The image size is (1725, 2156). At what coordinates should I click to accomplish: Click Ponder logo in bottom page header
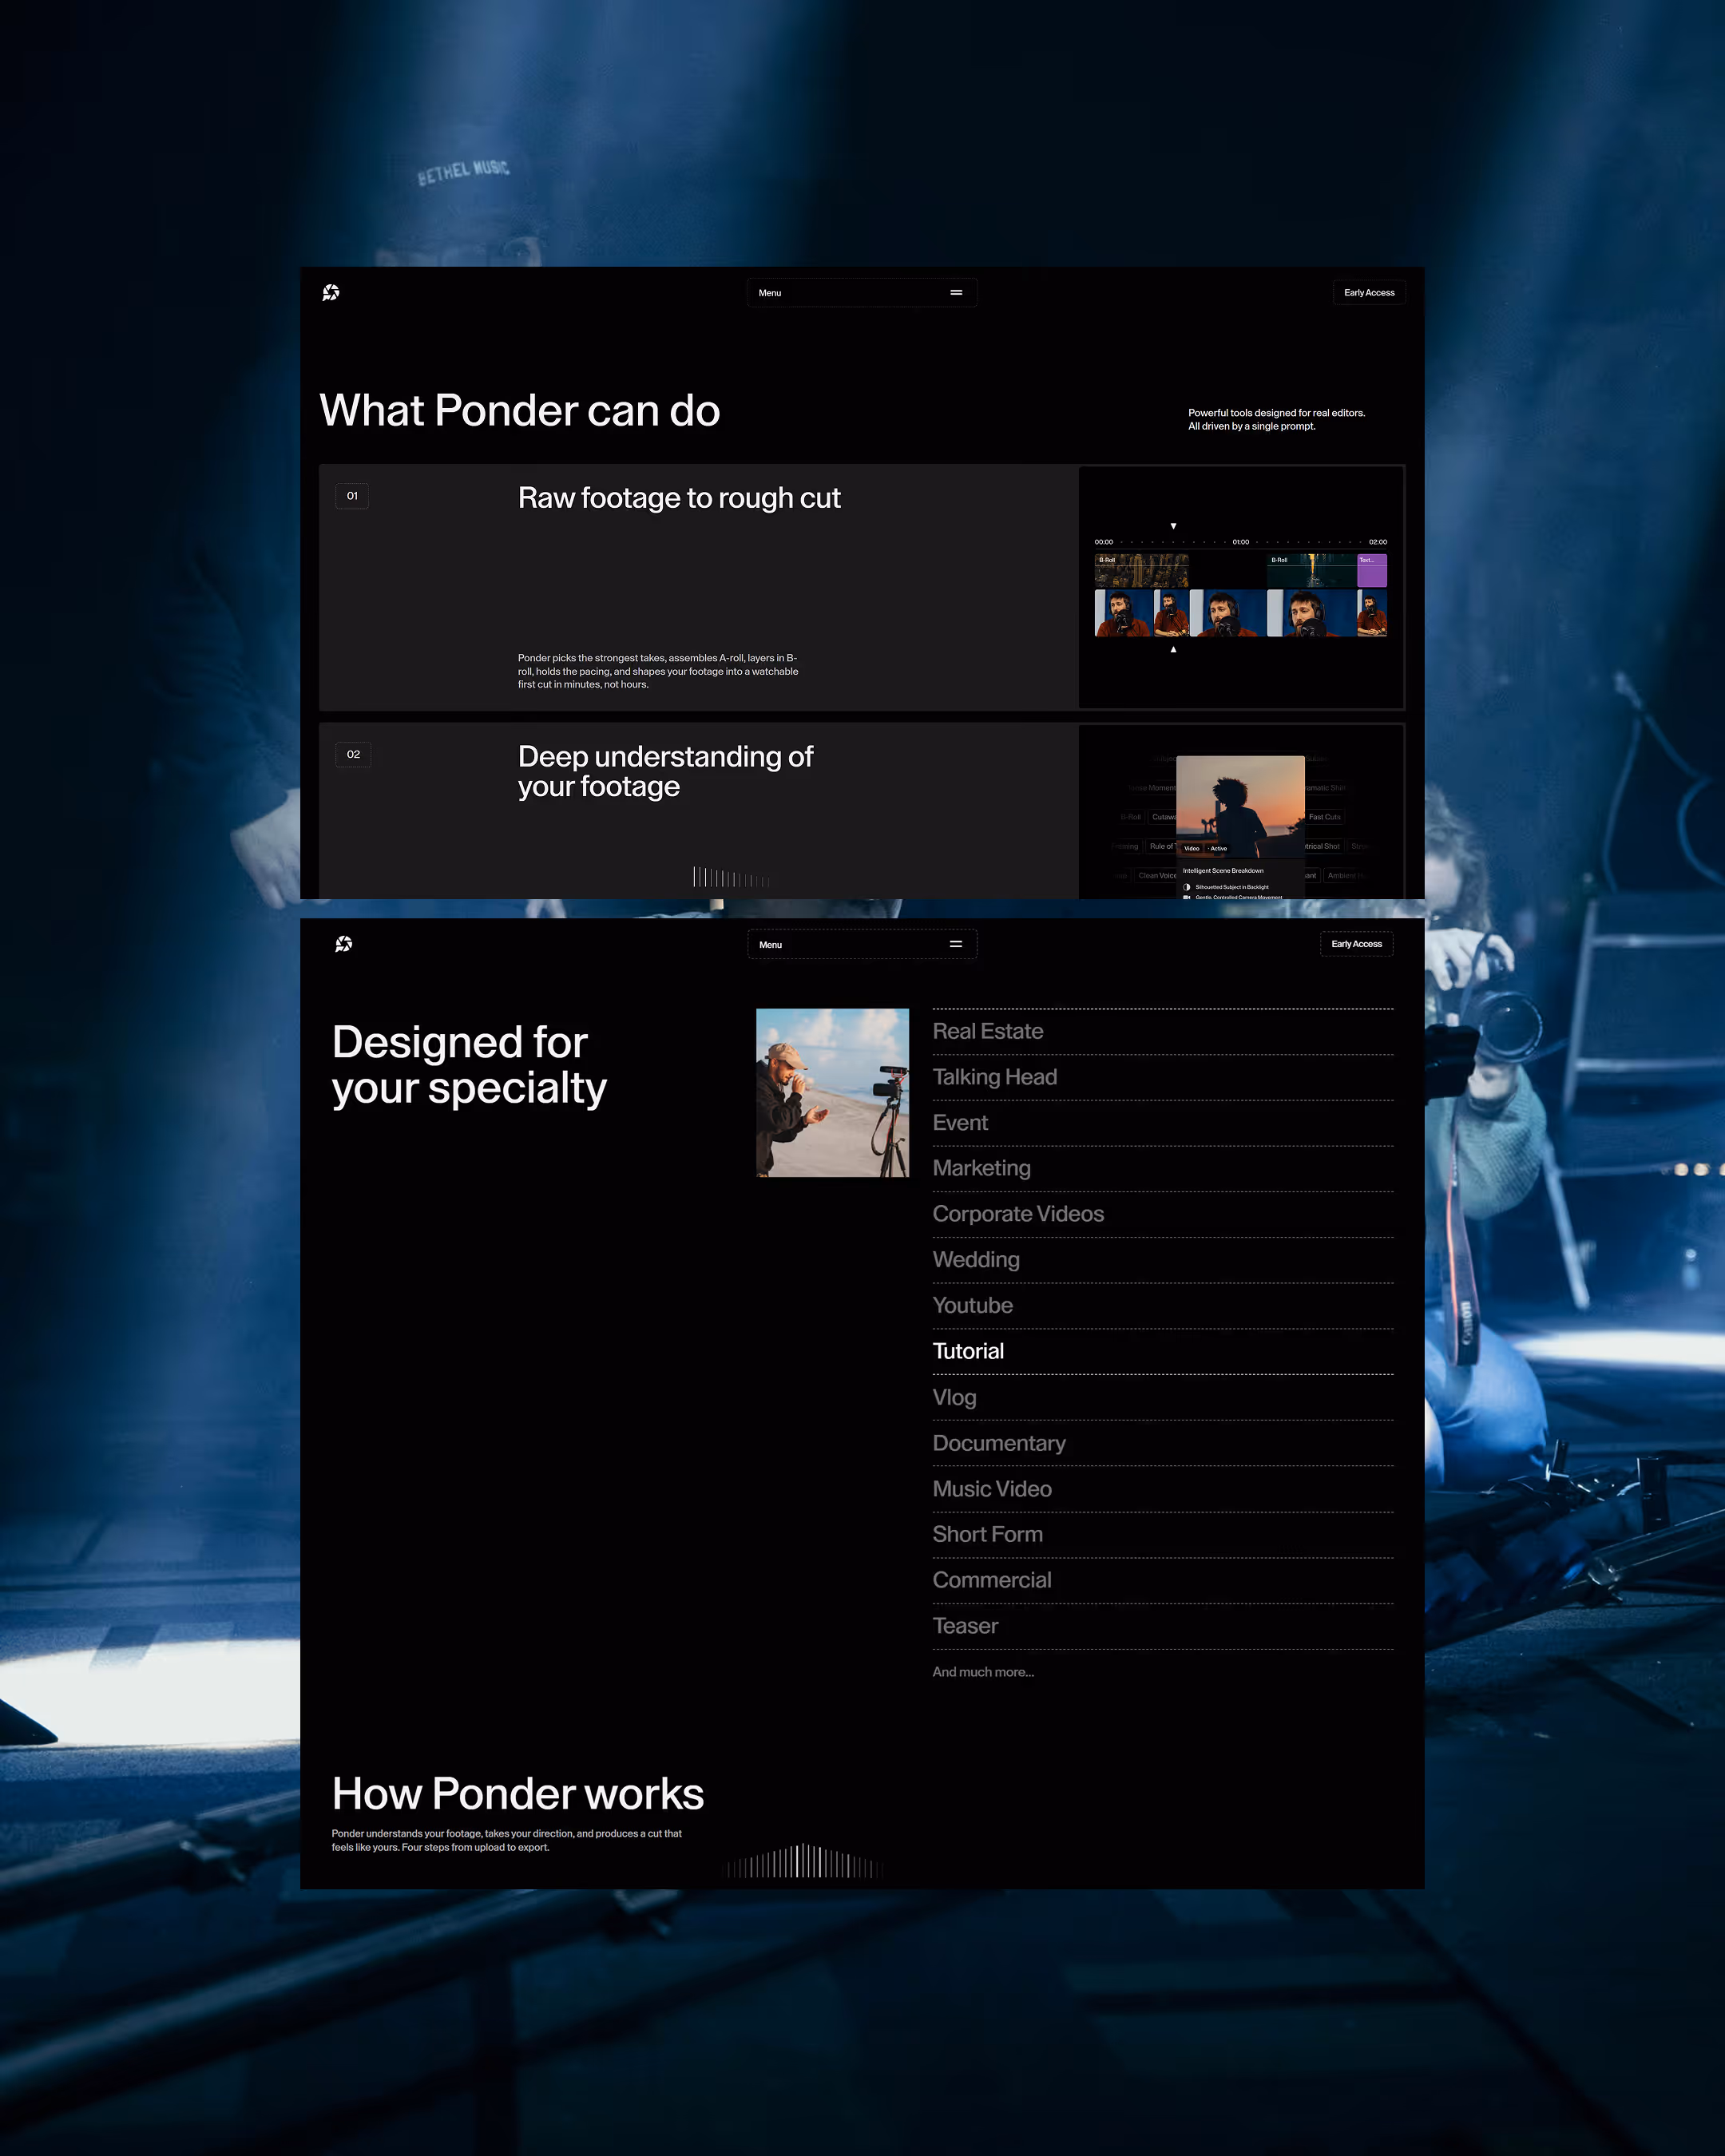pyautogui.click(x=344, y=944)
